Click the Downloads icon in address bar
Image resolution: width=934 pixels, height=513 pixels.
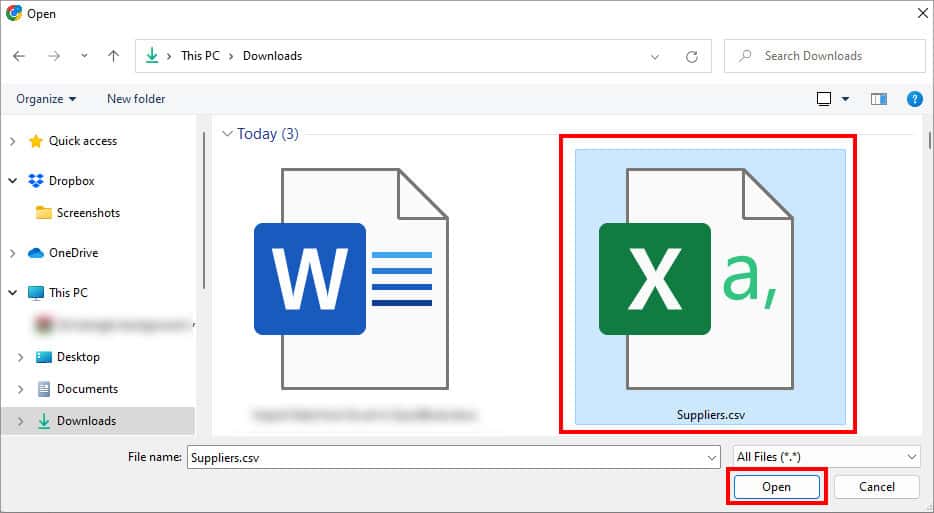(x=152, y=55)
